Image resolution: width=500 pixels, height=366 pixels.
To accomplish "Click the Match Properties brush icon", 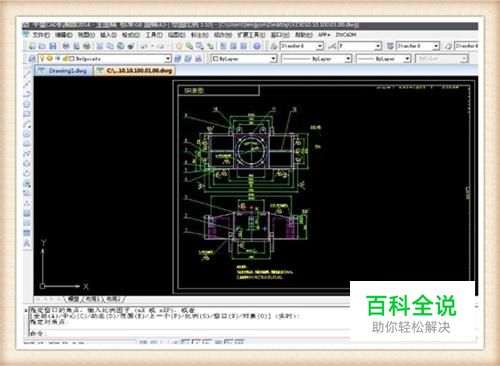I will (131, 46).
